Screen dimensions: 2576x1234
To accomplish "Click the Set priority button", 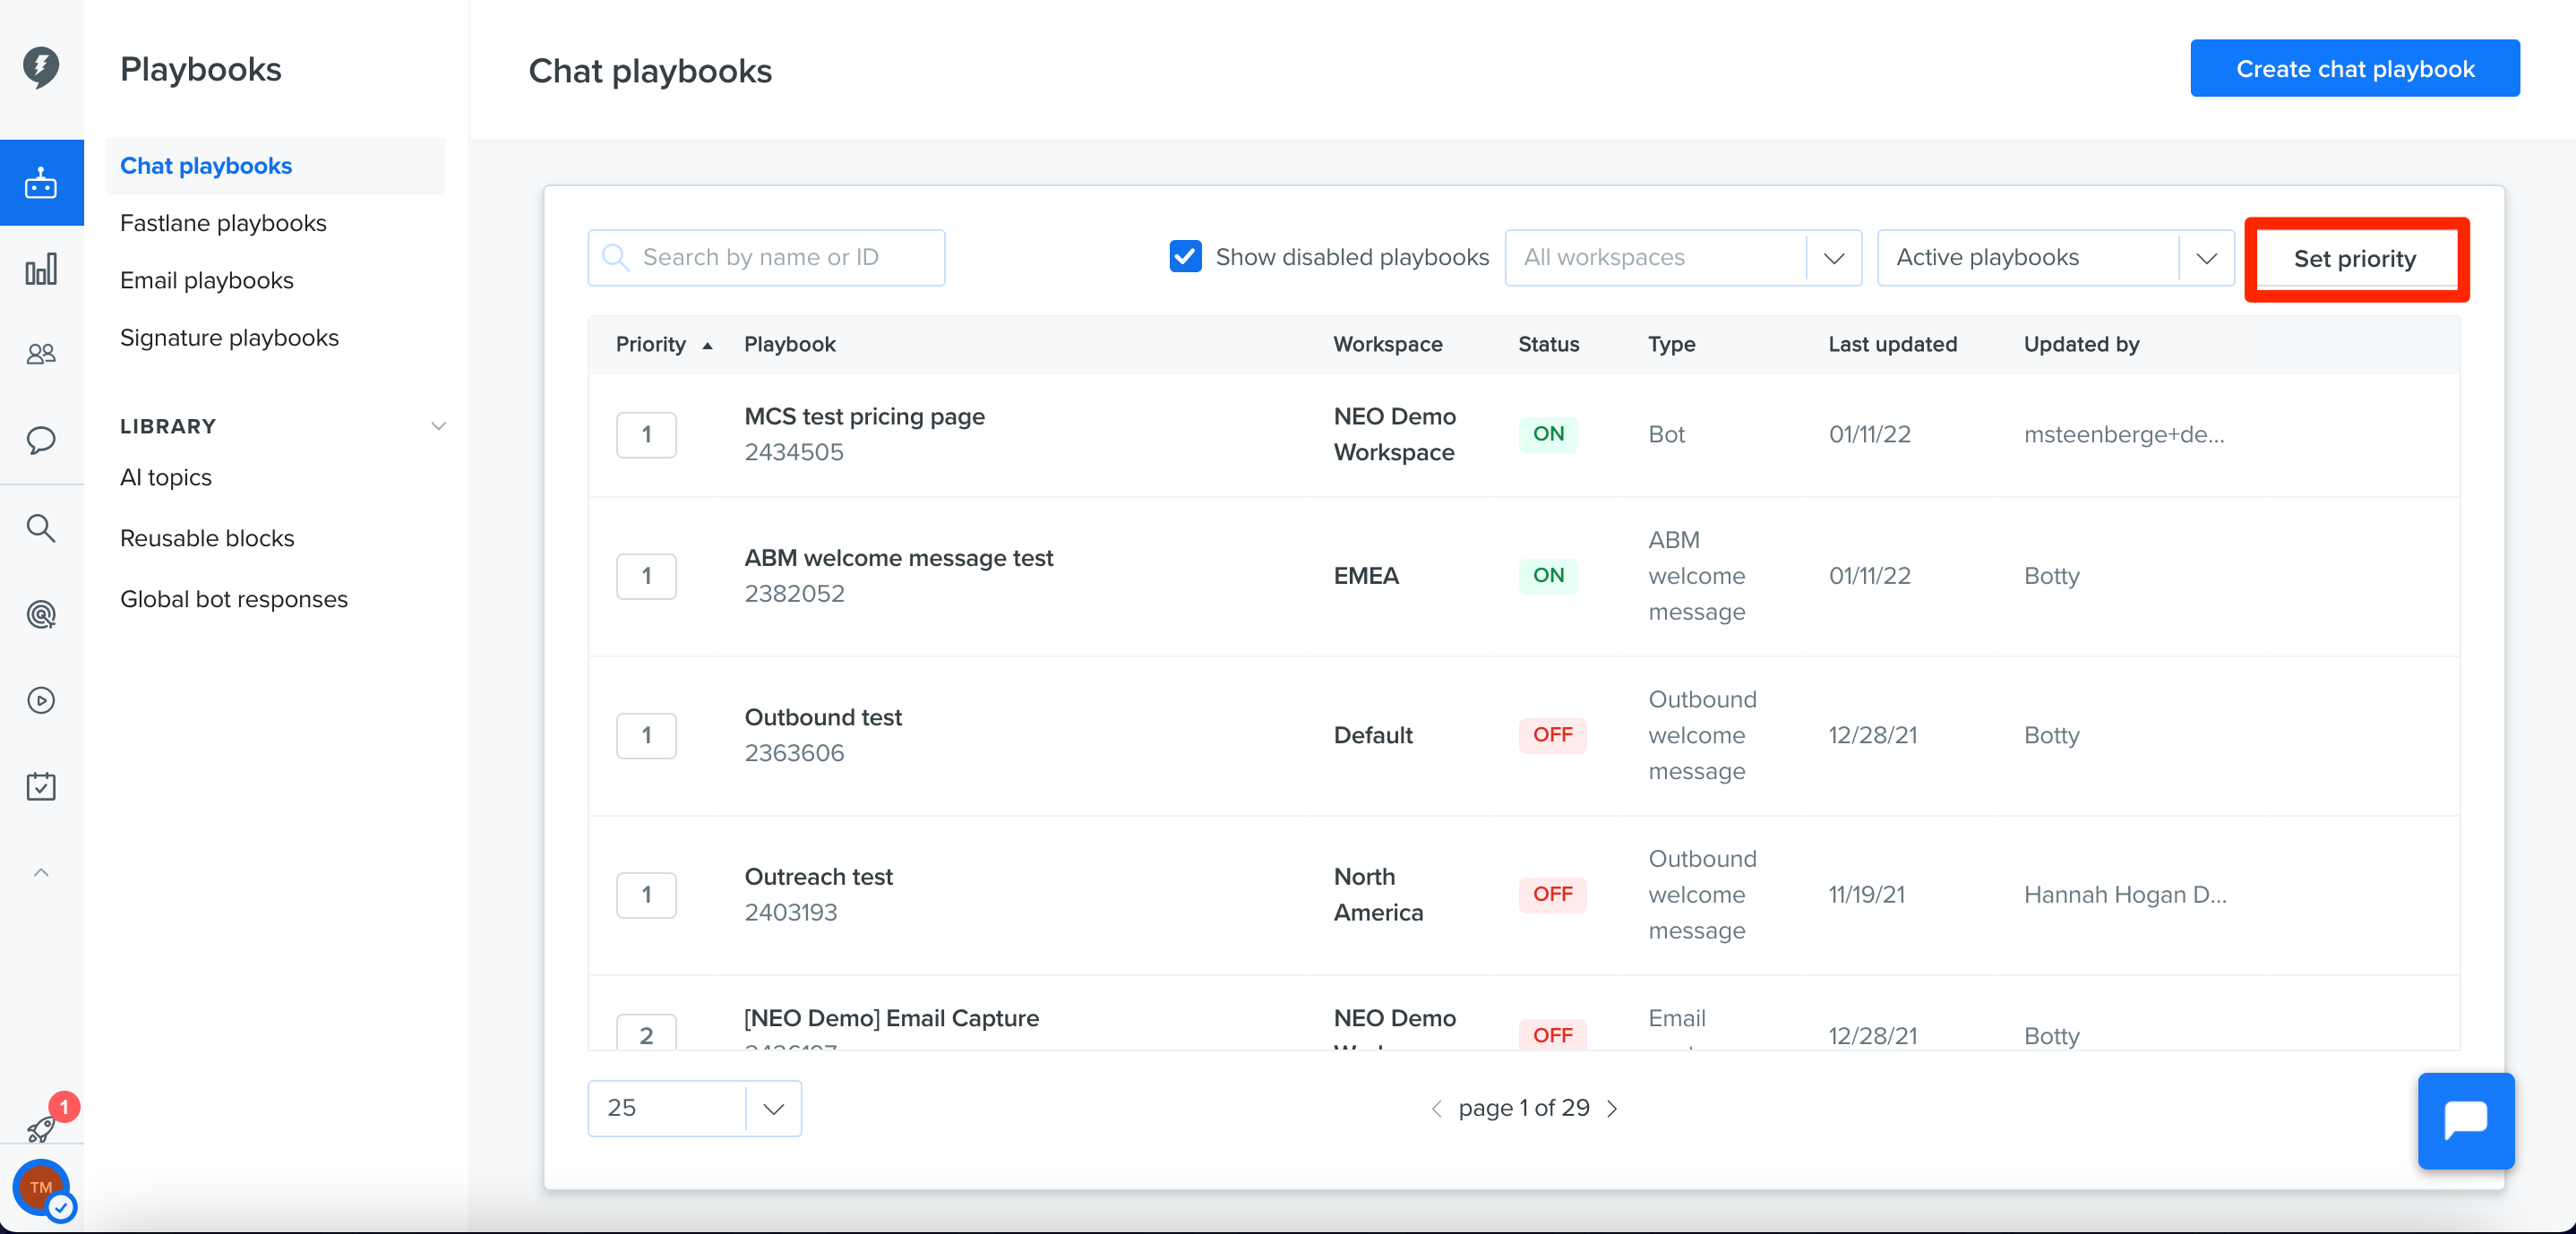I will pyautogui.click(x=2355, y=259).
